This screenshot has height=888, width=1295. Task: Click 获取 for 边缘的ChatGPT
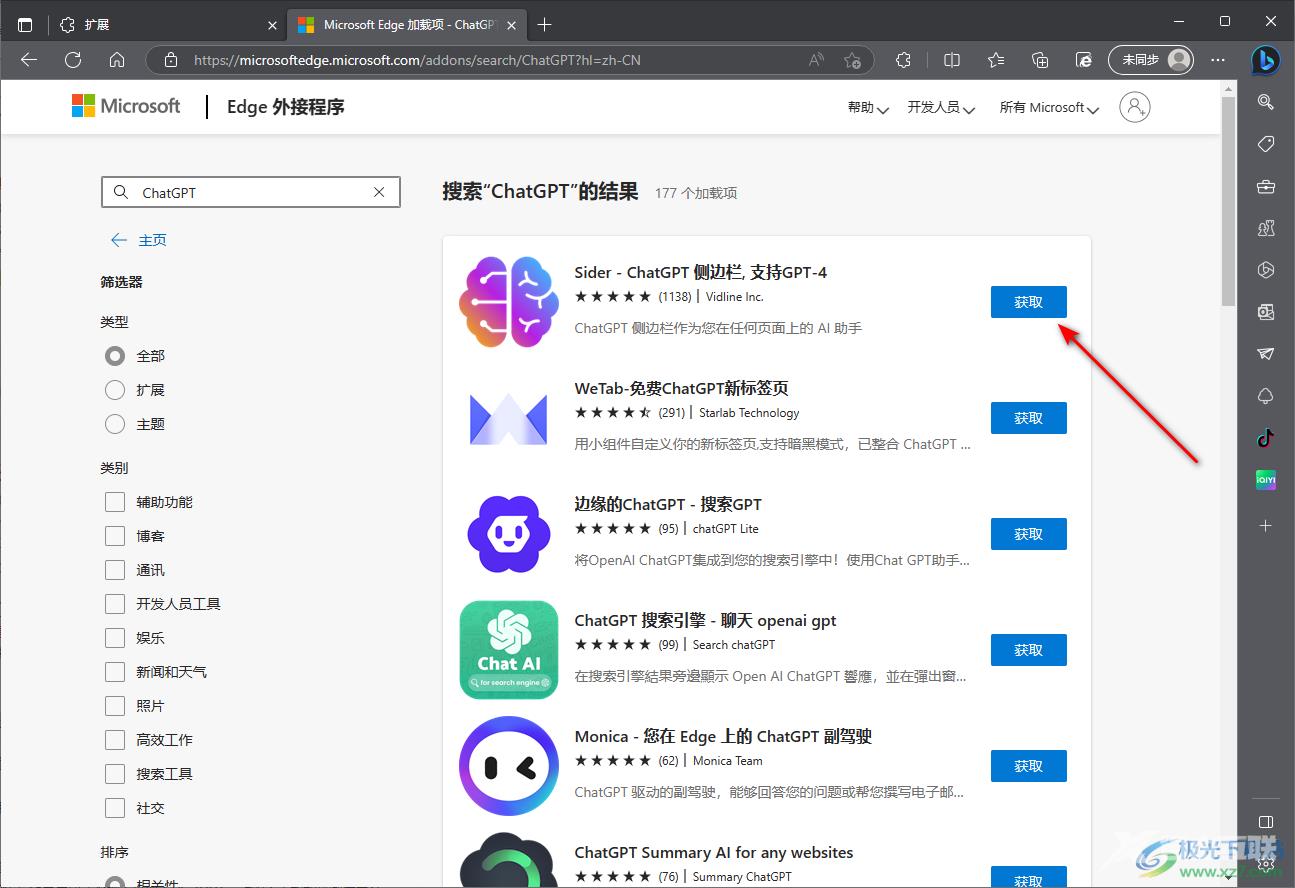click(1028, 534)
